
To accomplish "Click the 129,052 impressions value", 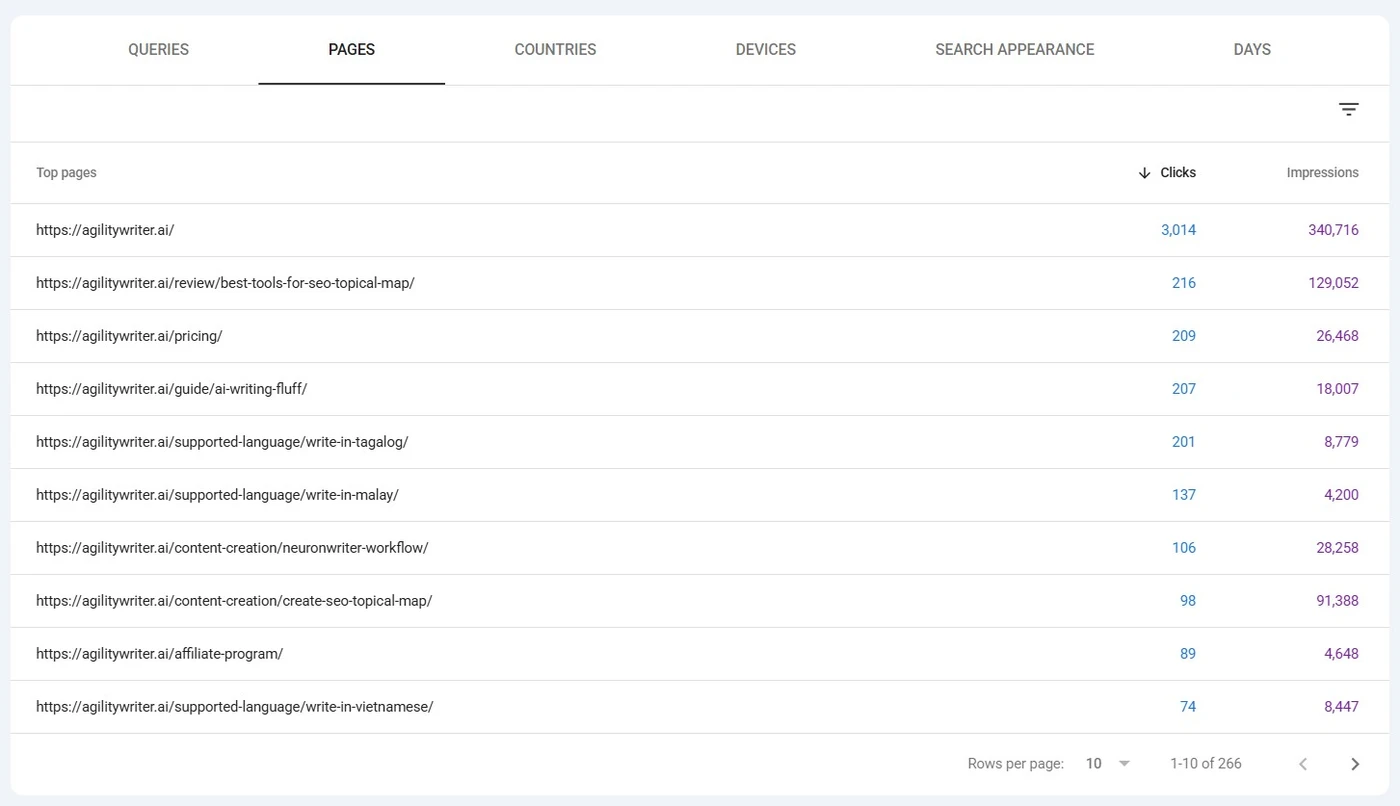I will [x=1333, y=283].
